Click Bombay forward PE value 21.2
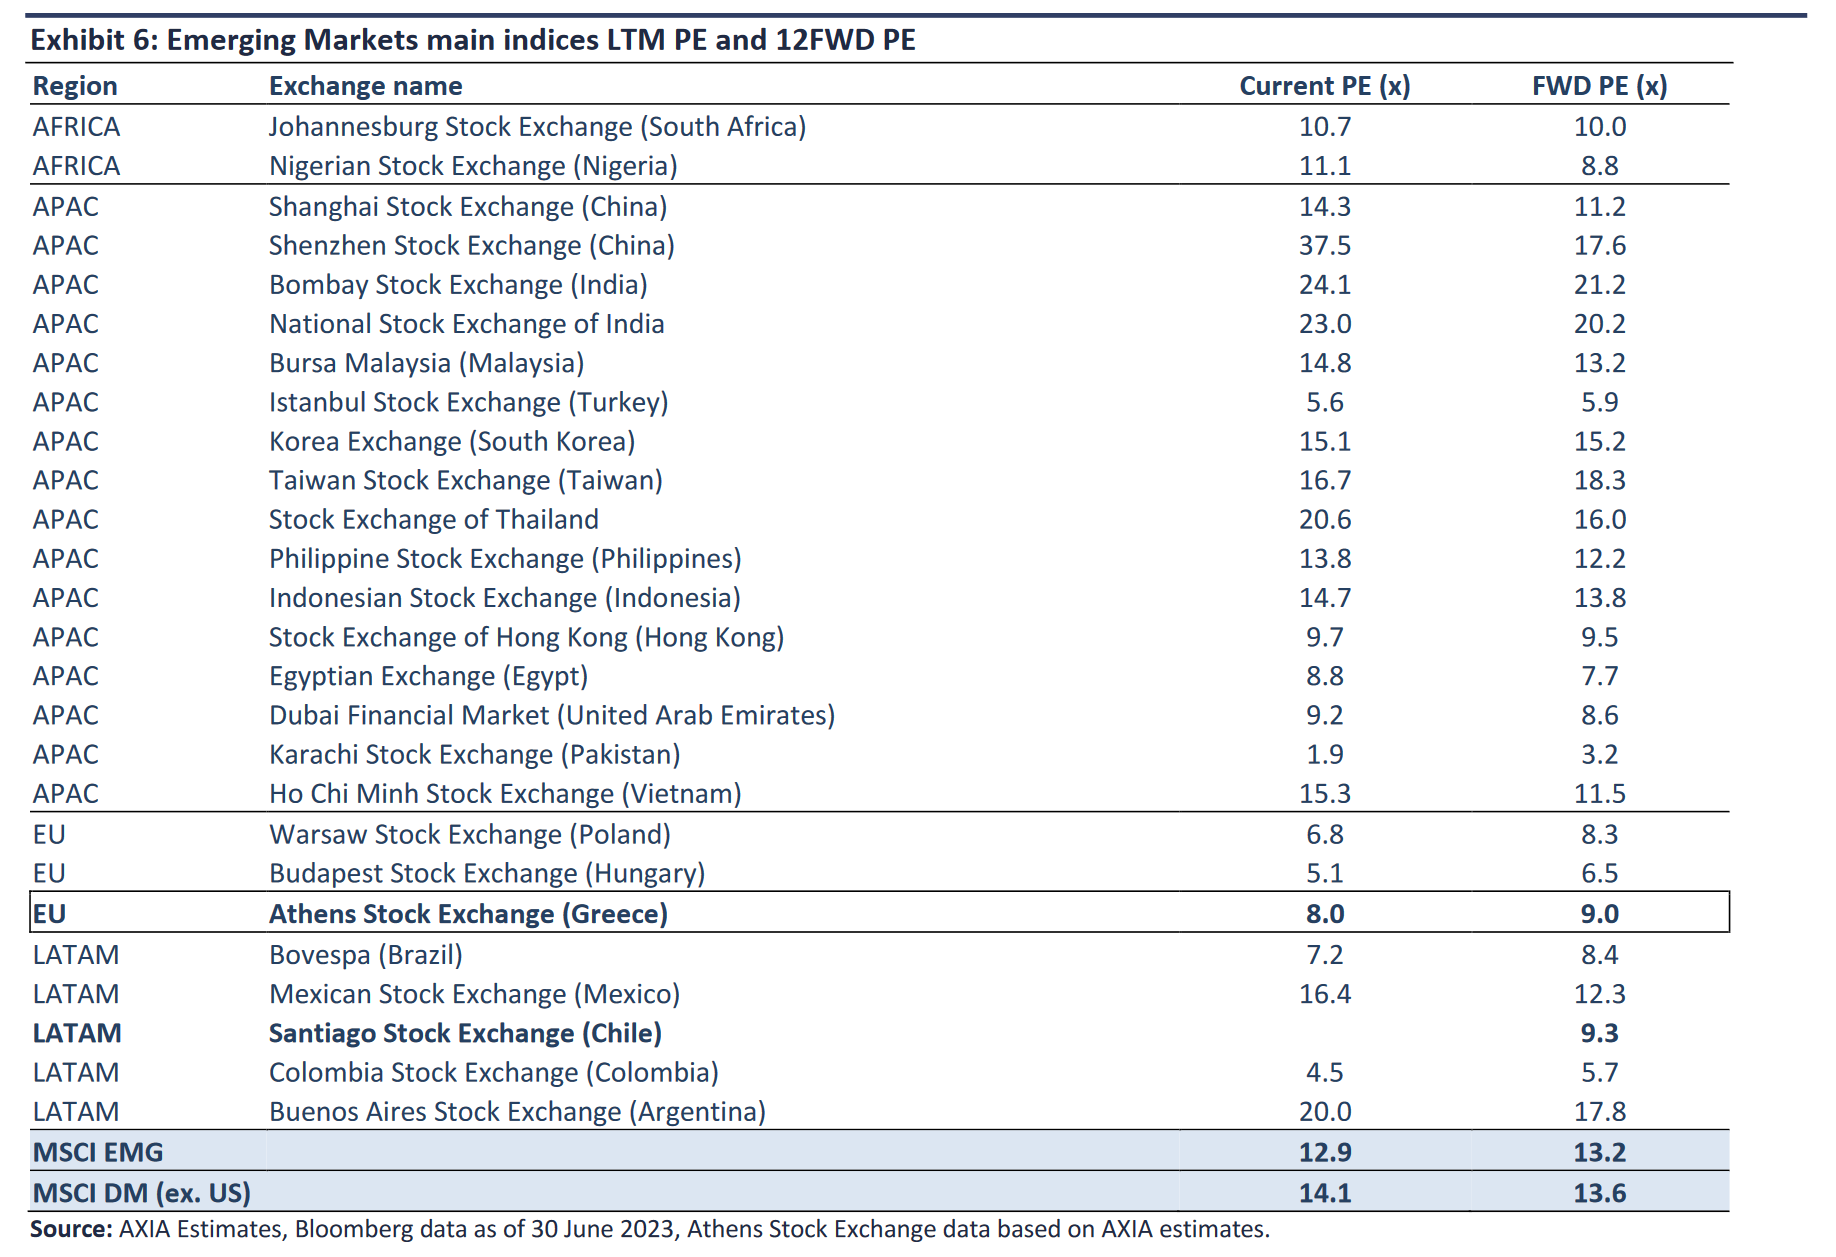Screen dimensions: 1836x1257 coord(1600,285)
